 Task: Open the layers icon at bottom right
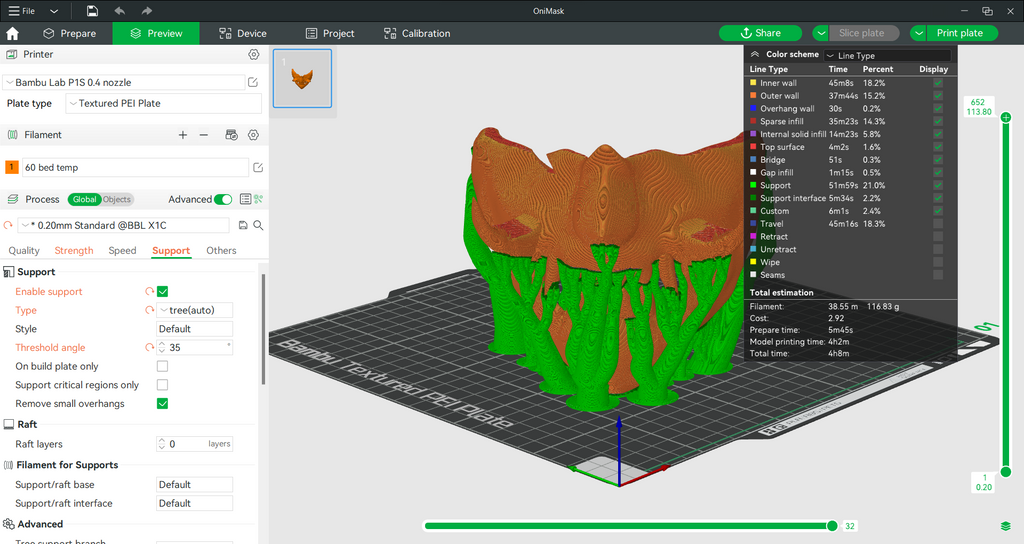click(x=1006, y=526)
